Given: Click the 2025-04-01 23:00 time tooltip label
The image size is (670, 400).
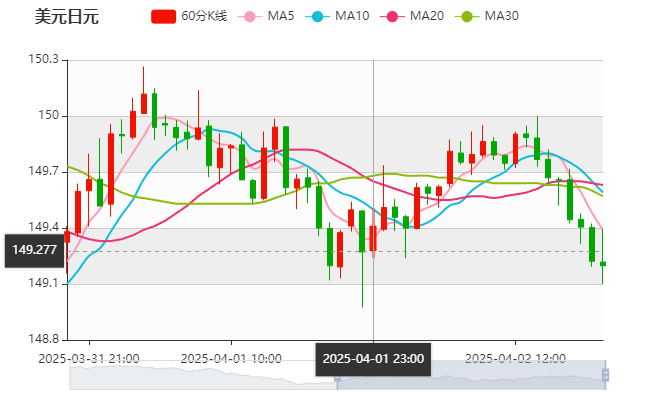Looking at the screenshot, I should [374, 359].
